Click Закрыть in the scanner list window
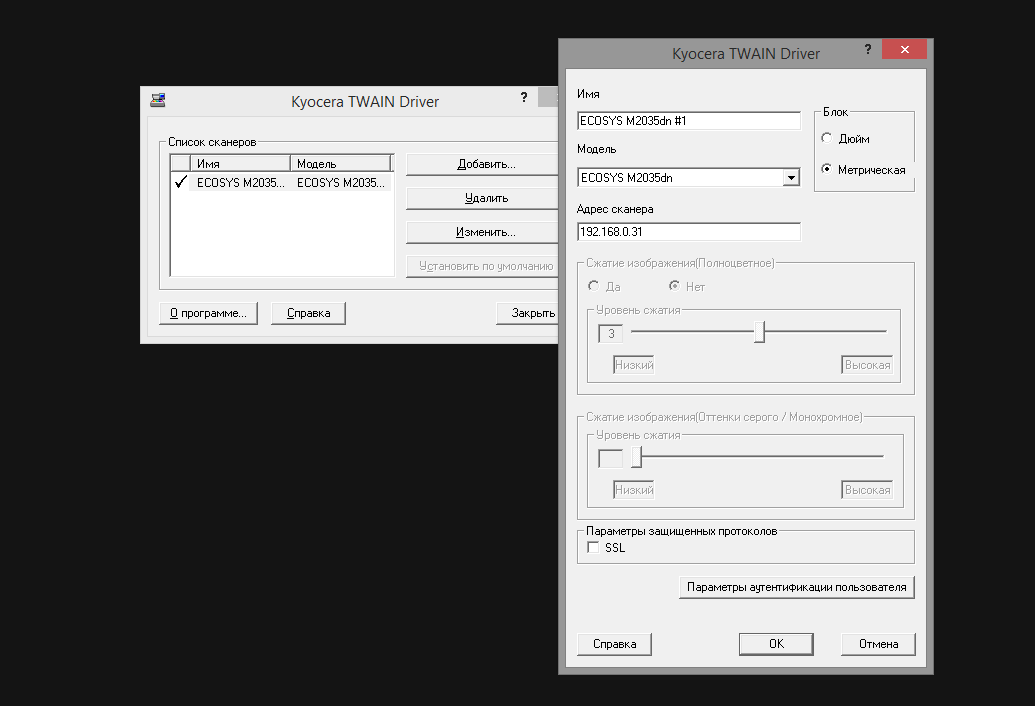Image resolution: width=1035 pixels, height=706 pixels. point(527,313)
